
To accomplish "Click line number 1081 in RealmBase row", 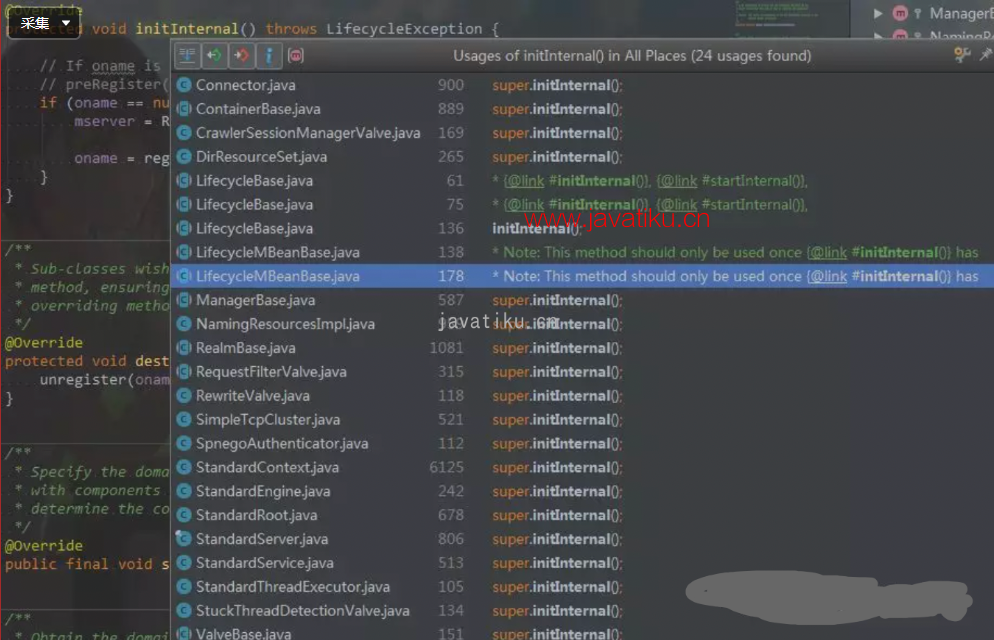I will point(446,348).
